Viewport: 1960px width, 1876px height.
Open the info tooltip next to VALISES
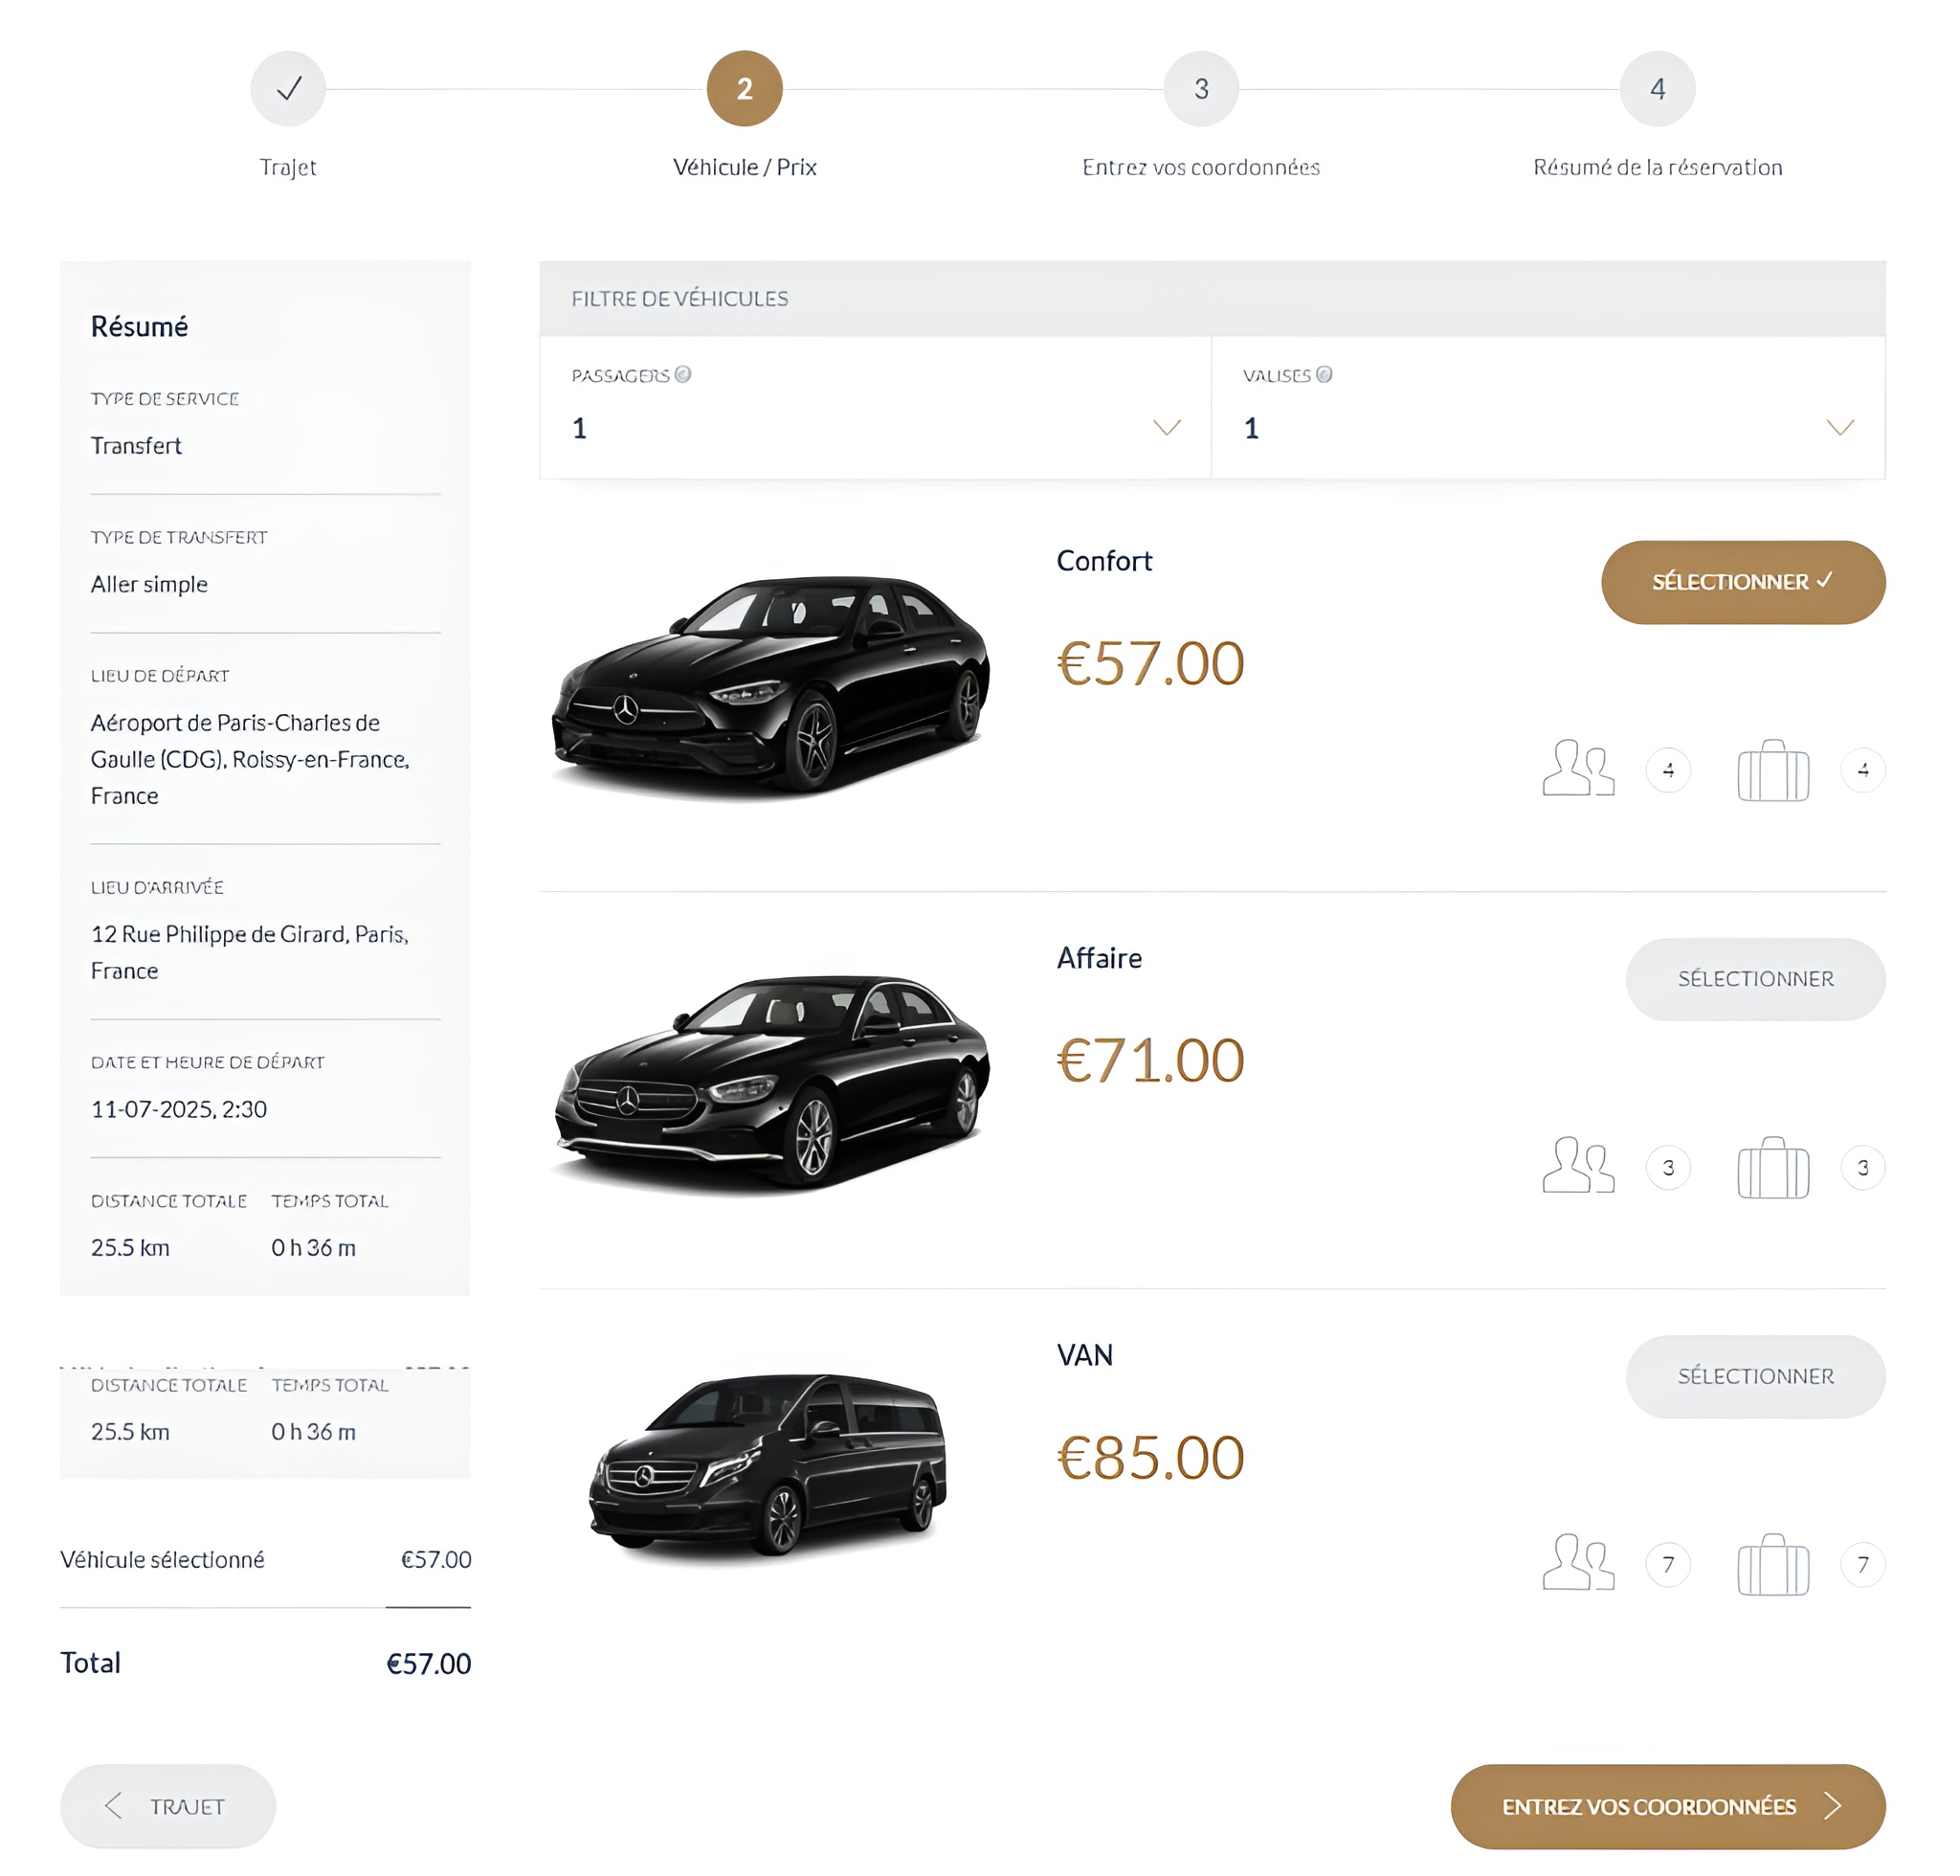(1325, 375)
